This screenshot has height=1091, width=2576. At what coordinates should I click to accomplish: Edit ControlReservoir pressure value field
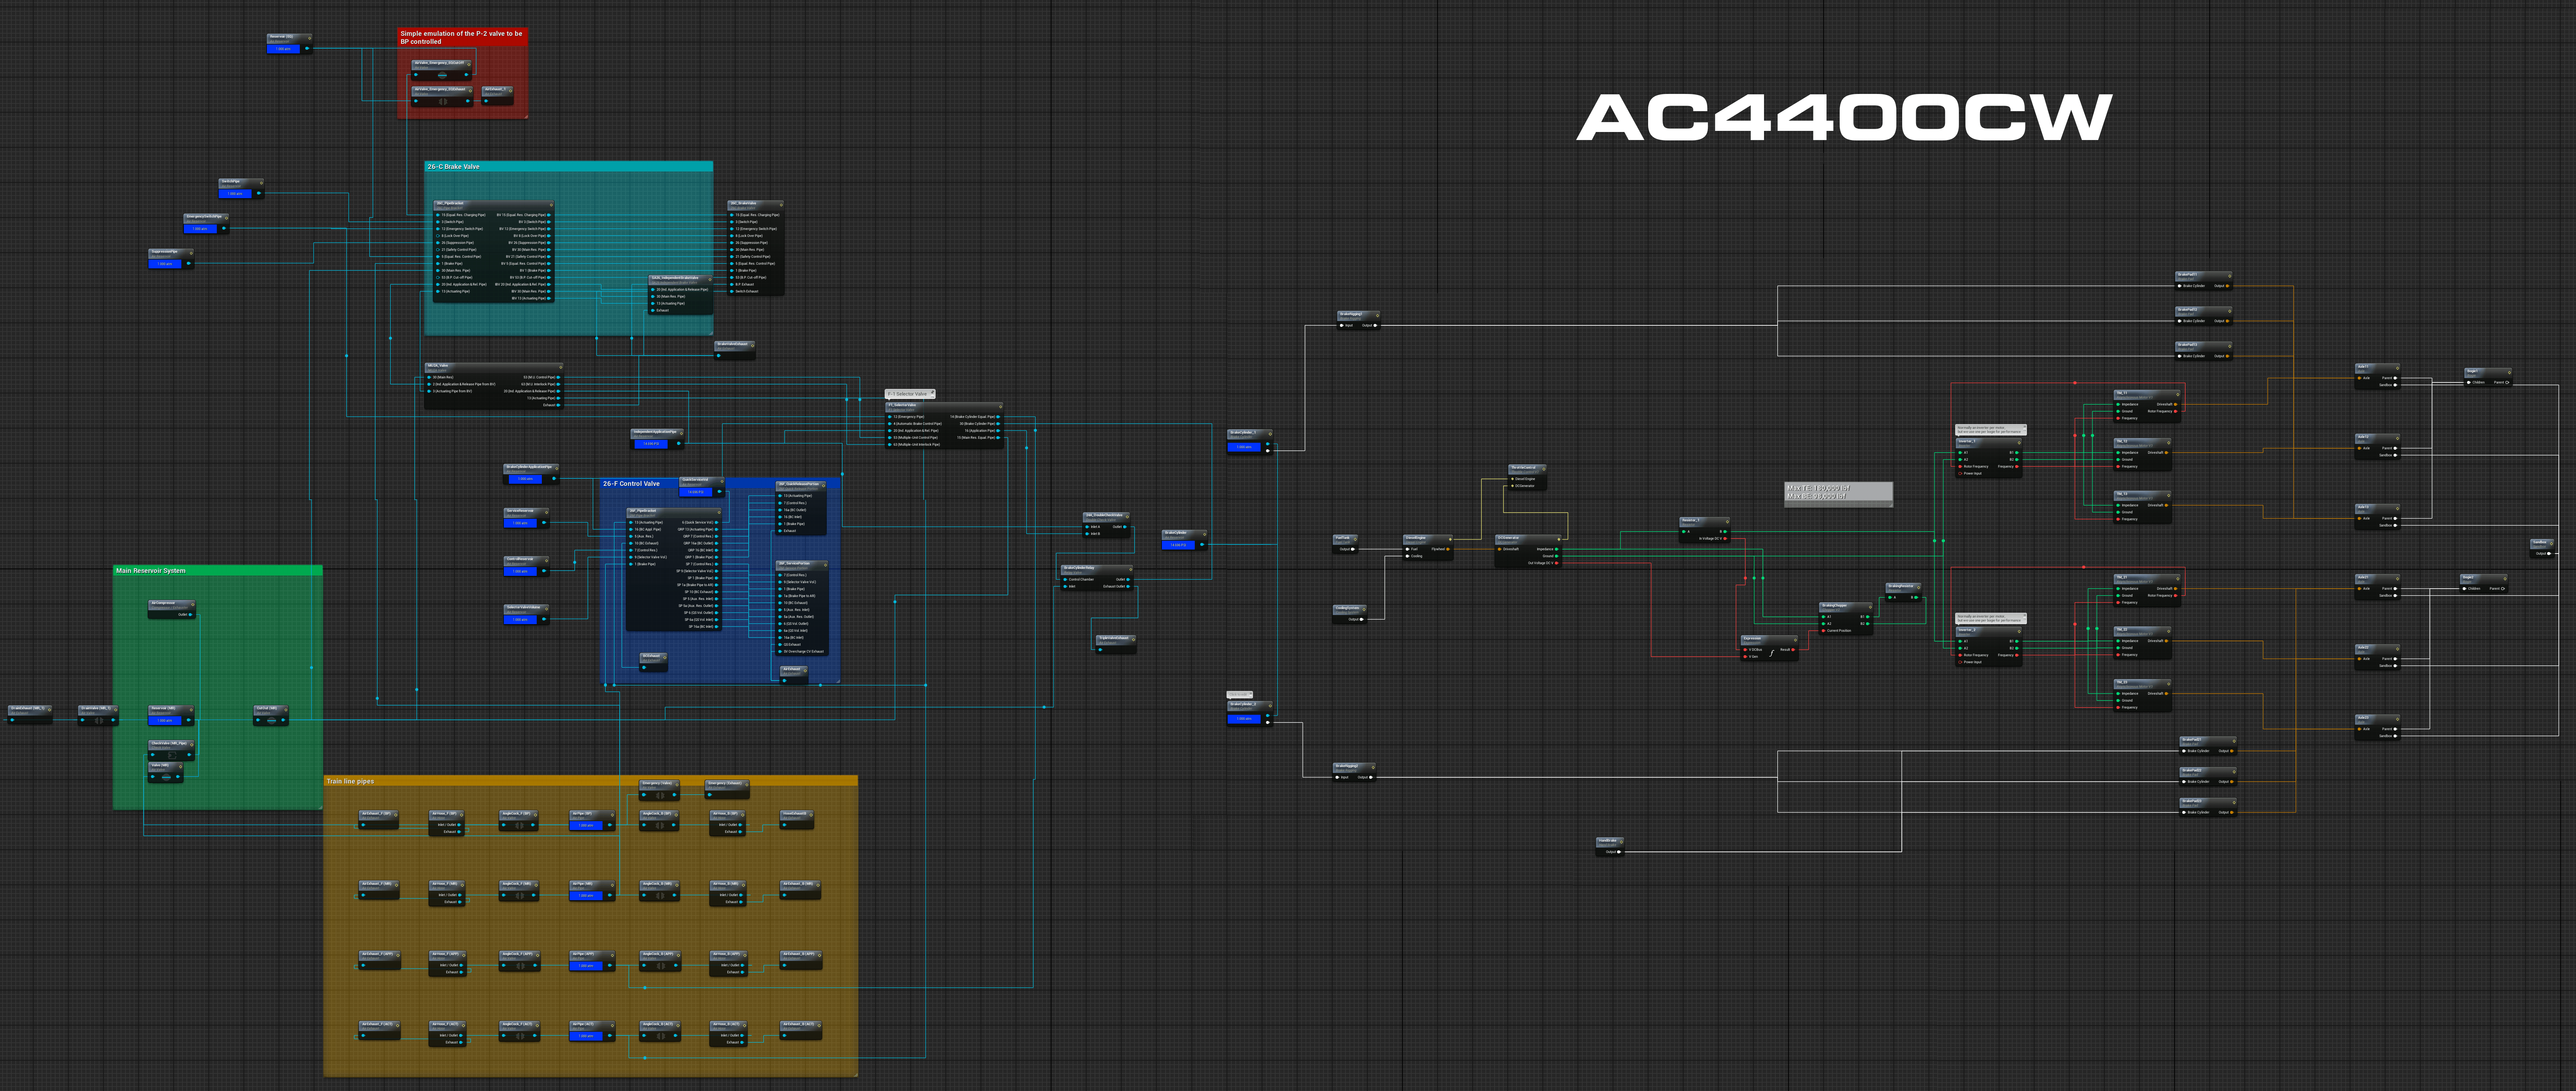tap(520, 571)
